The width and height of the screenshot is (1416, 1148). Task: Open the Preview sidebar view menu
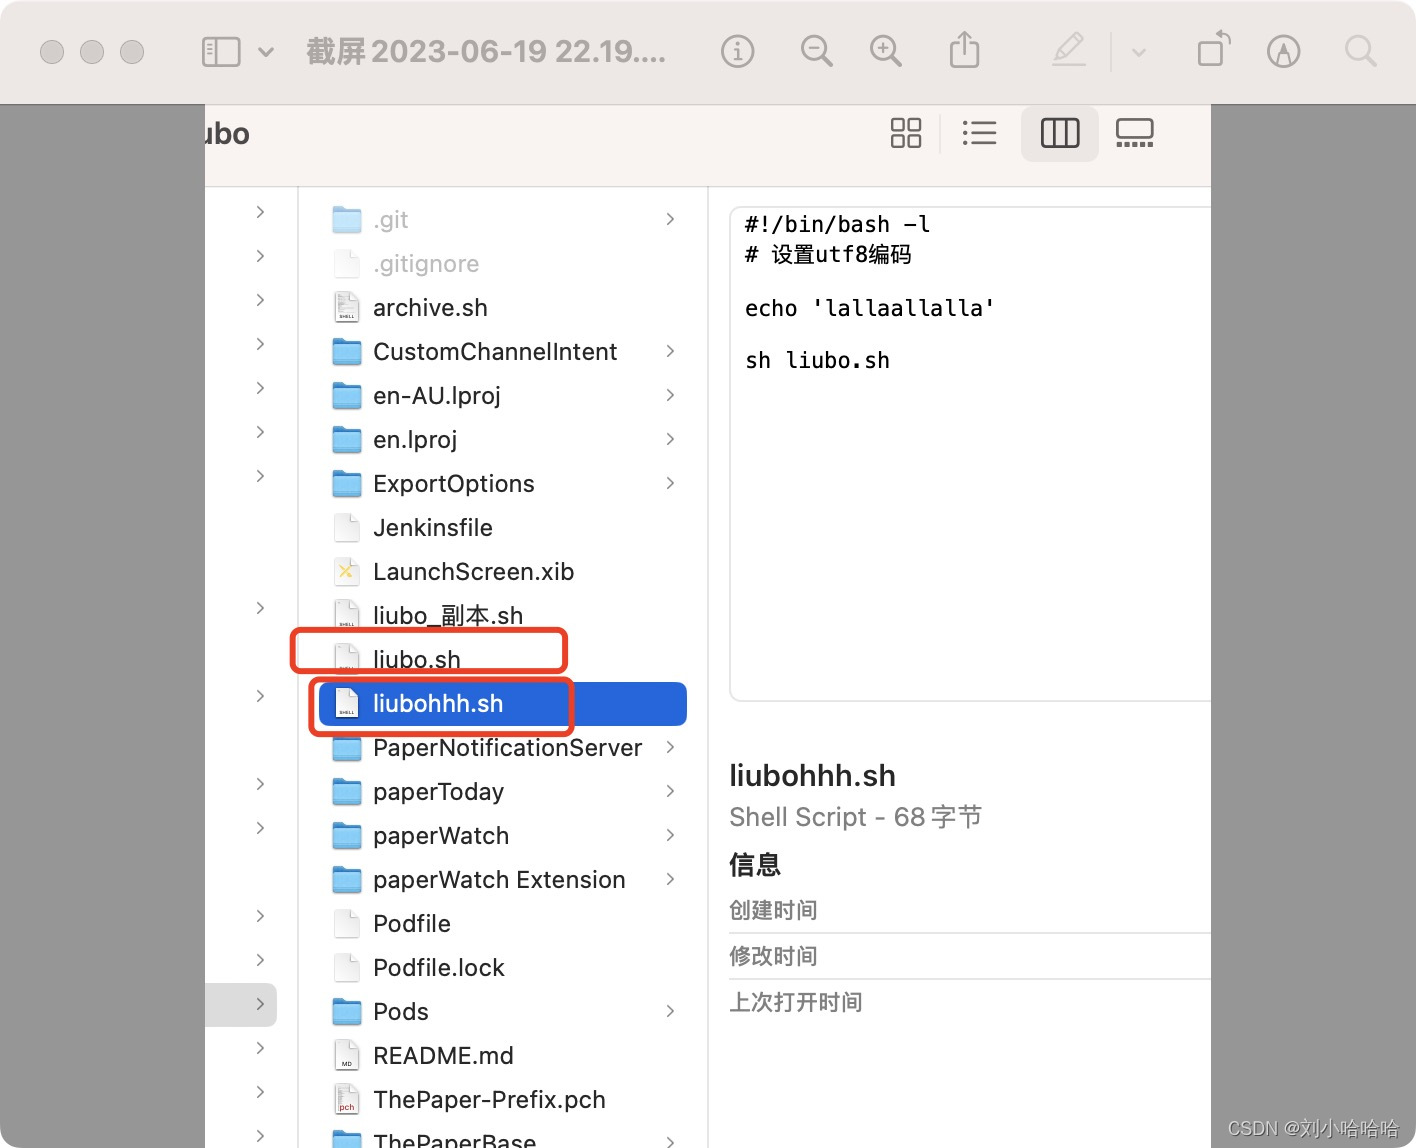pyautogui.click(x=221, y=52)
